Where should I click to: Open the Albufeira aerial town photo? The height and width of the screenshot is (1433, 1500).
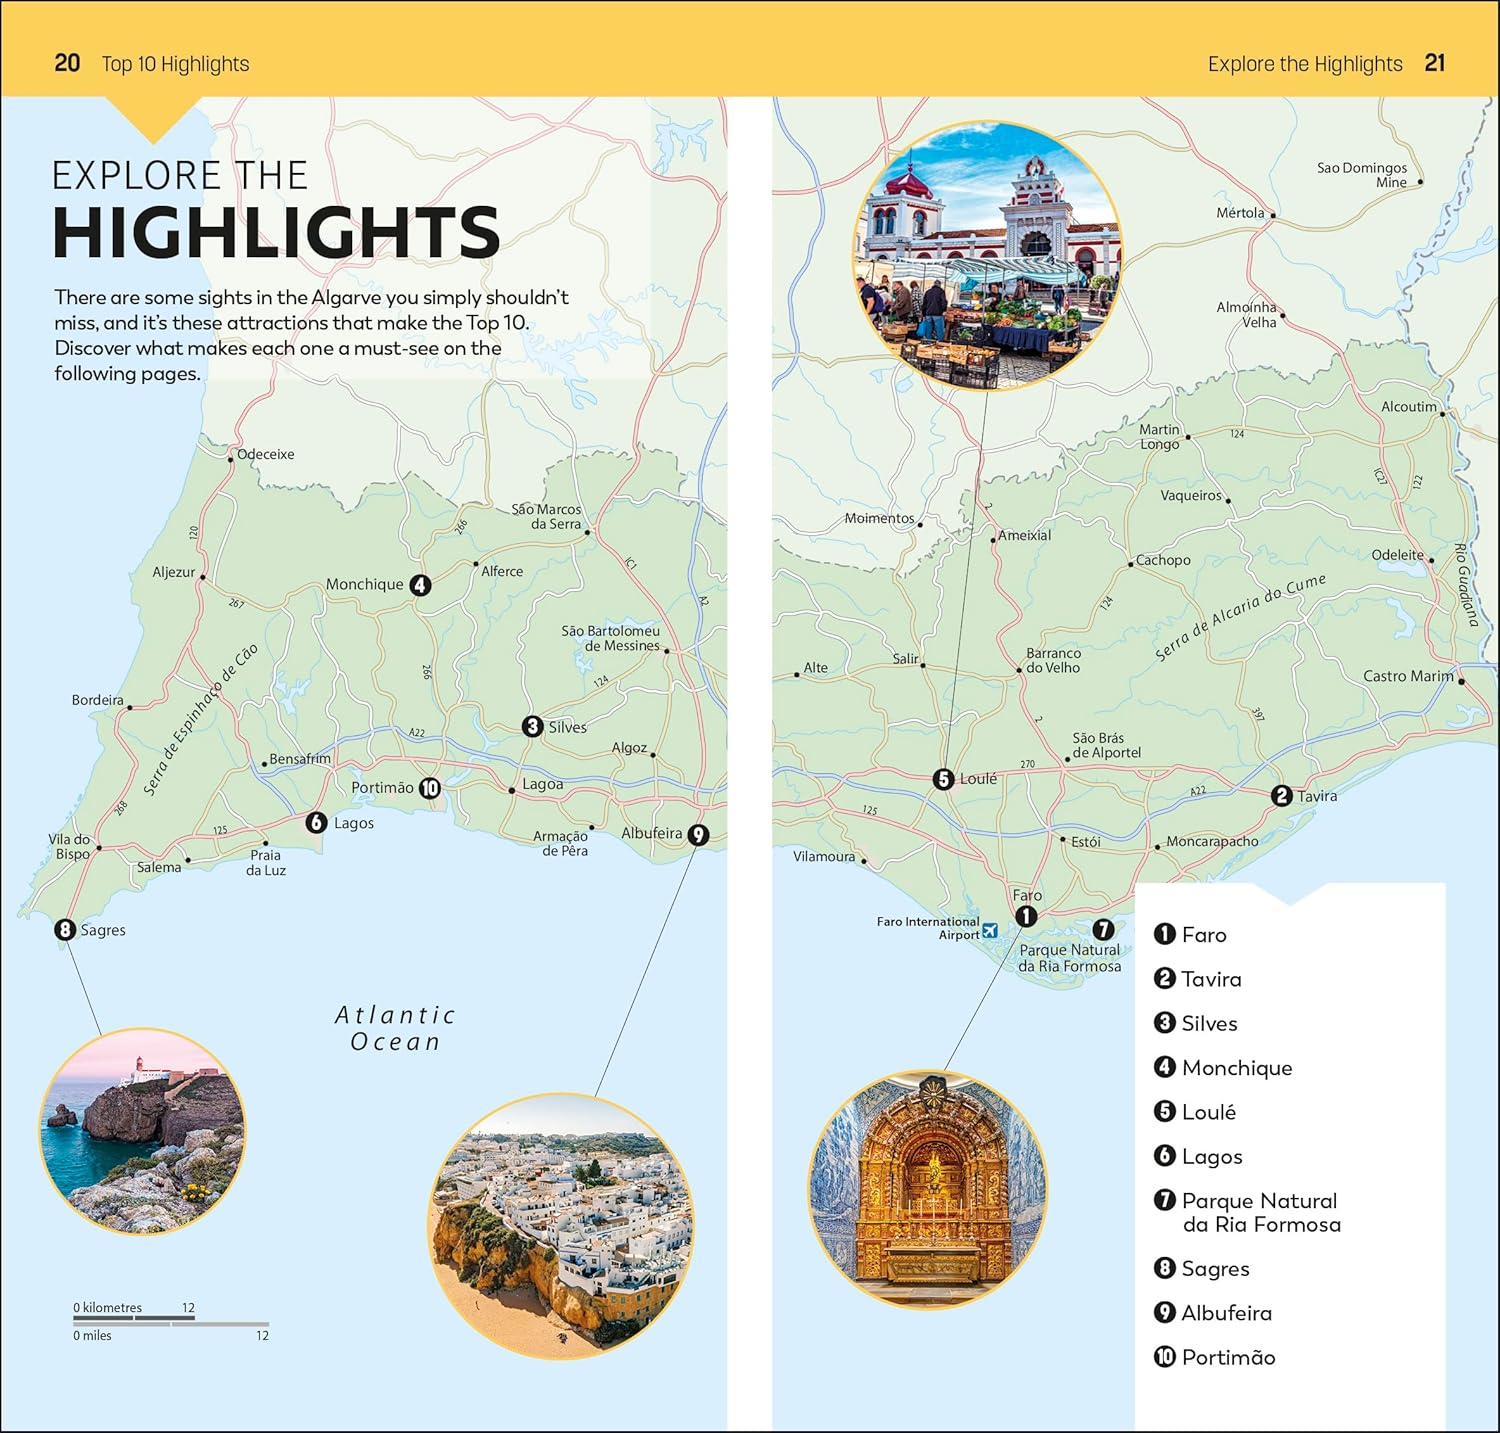point(560,1226)
